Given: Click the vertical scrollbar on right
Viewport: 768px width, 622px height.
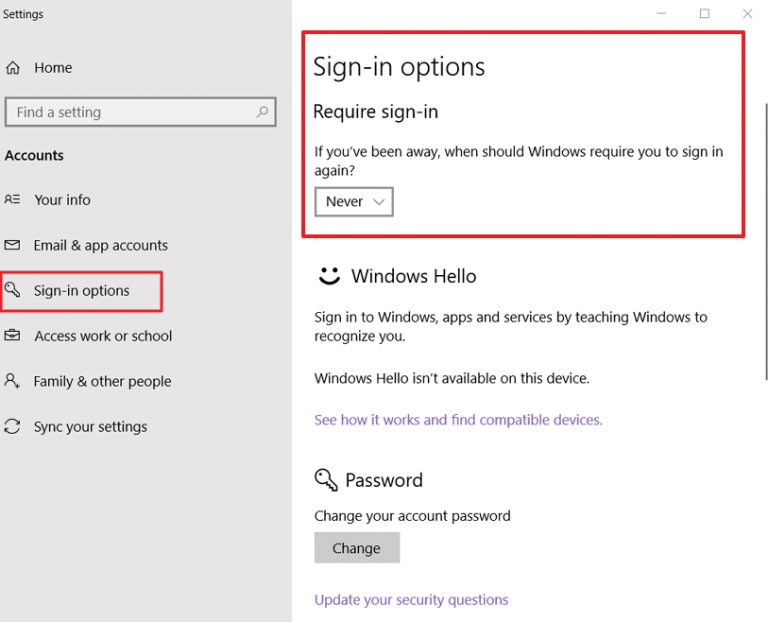Looking at the screenshot, I should (766, 241).
